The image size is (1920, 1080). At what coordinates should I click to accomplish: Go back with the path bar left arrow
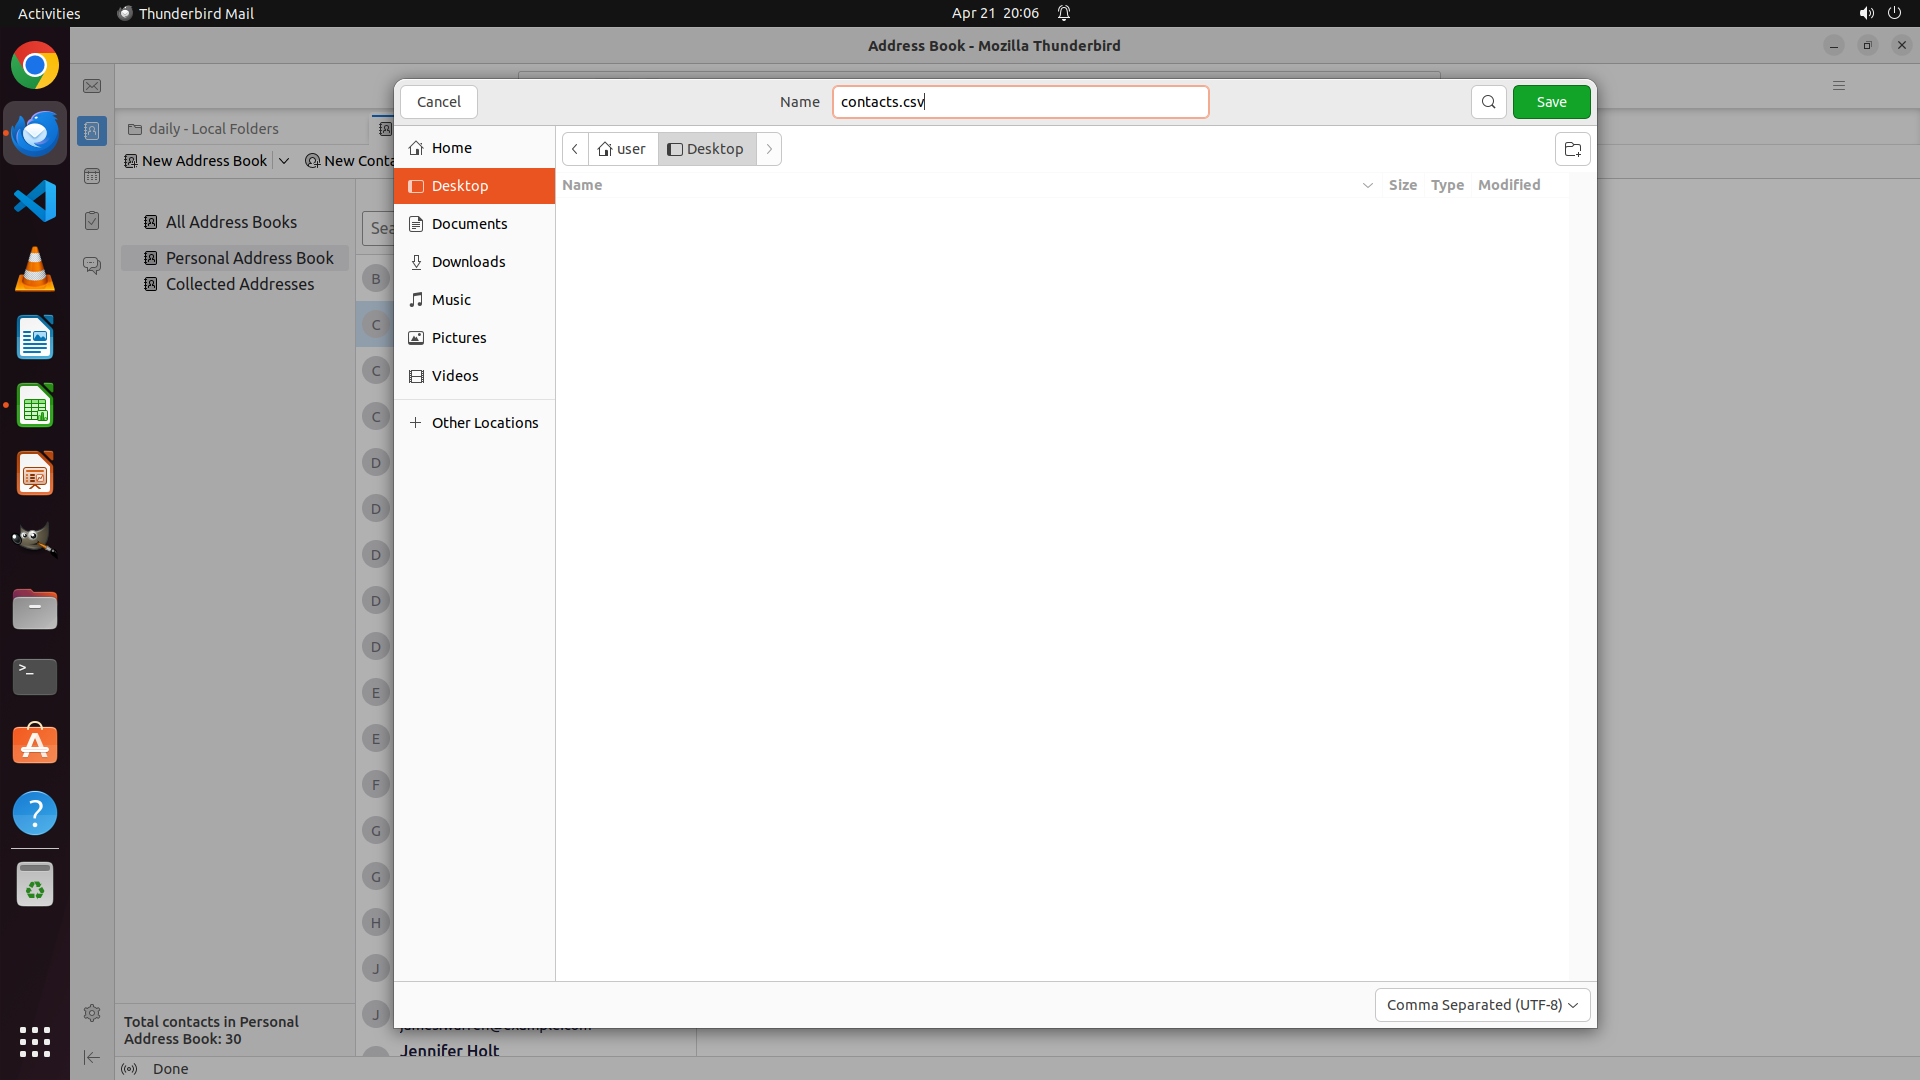click(x=575, y=149)
